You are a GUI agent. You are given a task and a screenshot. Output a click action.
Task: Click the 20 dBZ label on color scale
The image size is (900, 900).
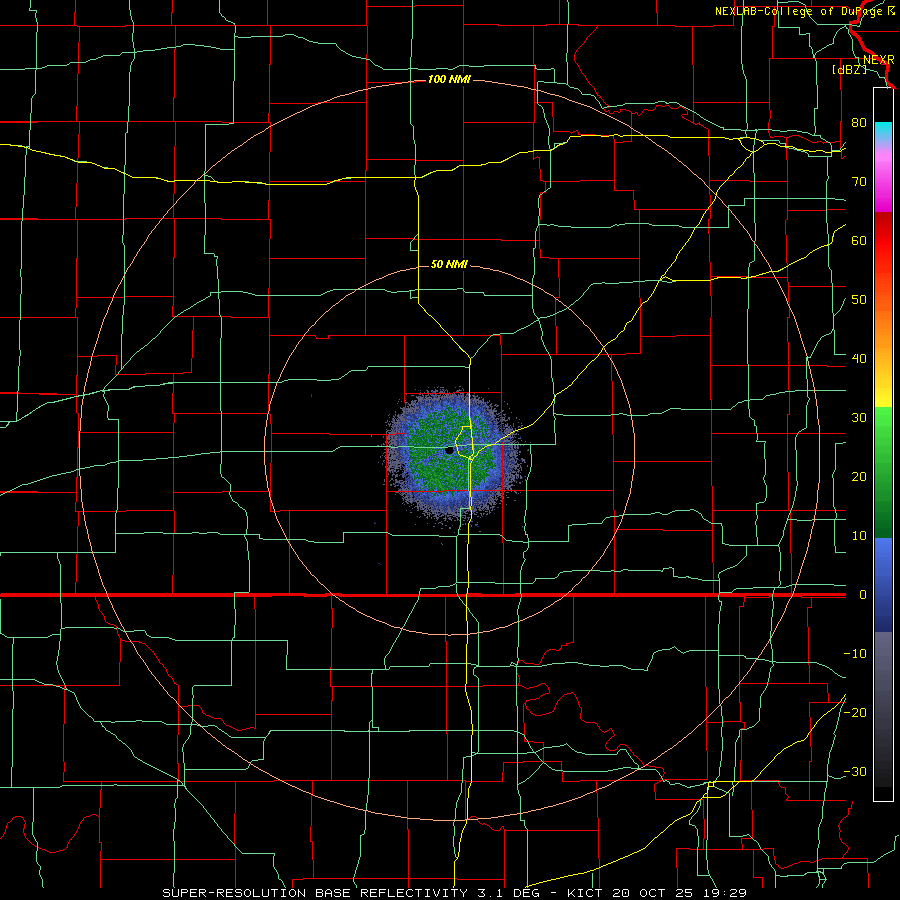(859, 476)
